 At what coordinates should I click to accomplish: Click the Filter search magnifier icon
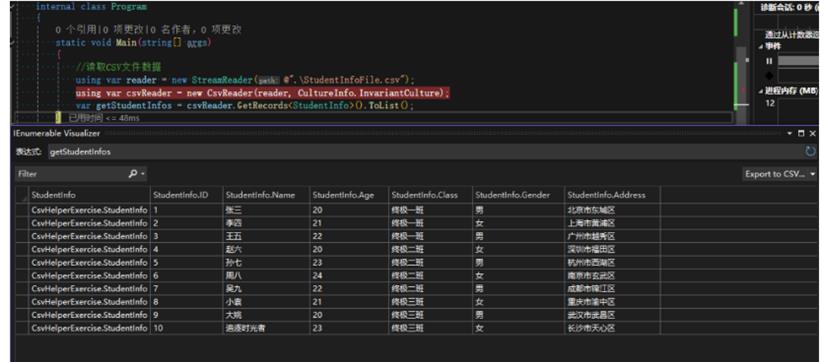coord(133,174)
